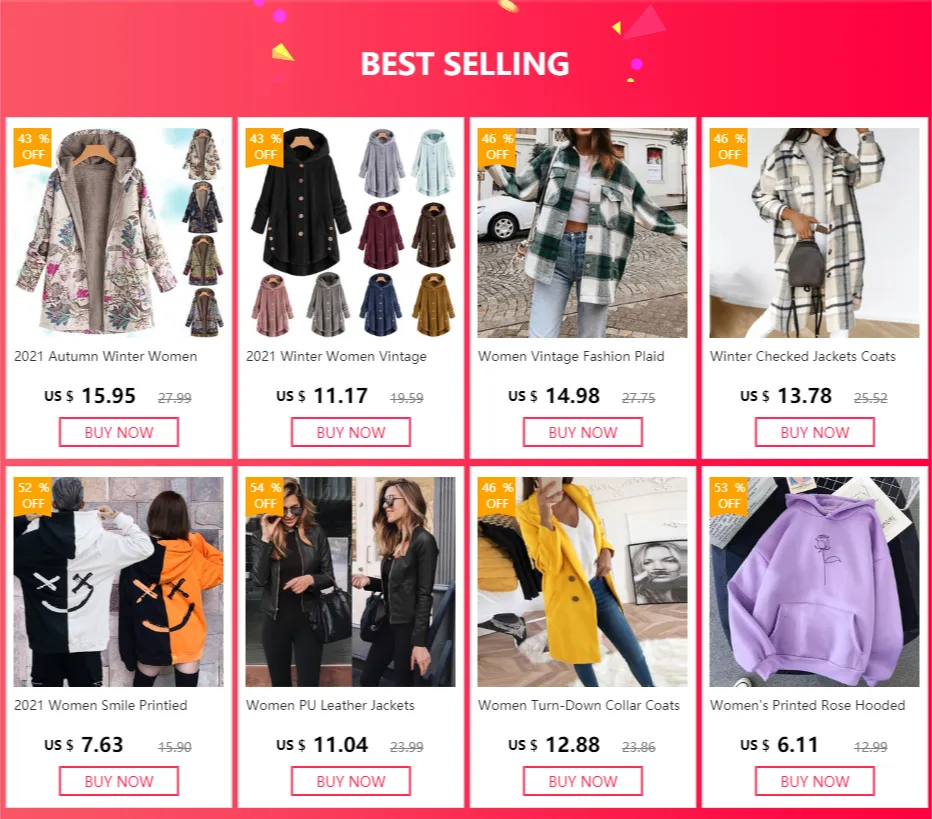Click the 43% OFF badge on floral coat
Screen dimensions: 932x819
tap(33, 147)
